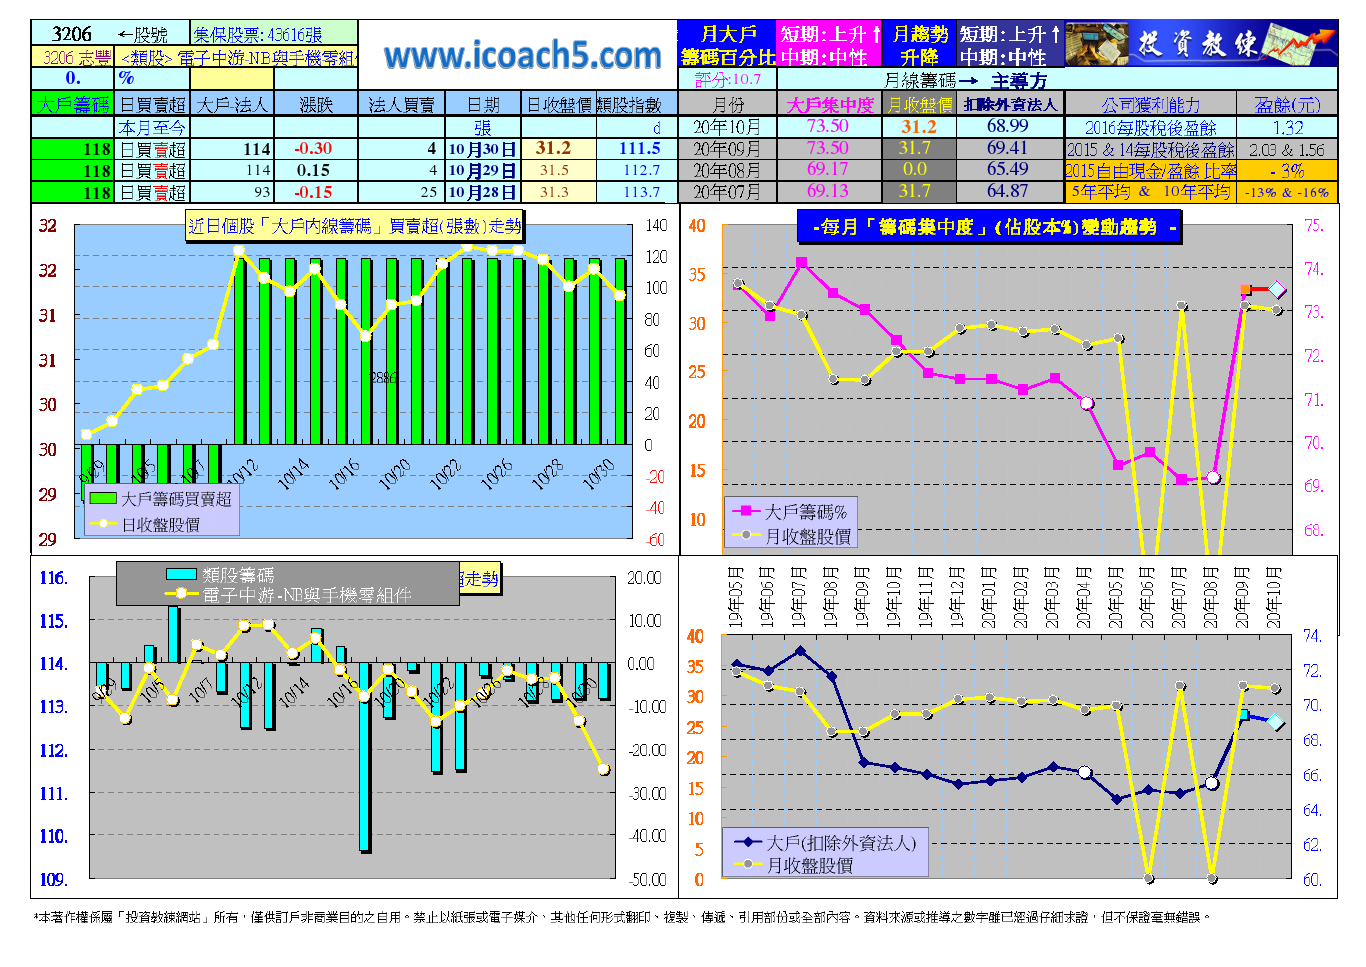Viewport: 1366px width, 967px height.
Task: Click the 20年10月 month row cell
Action: coord(727,127)
